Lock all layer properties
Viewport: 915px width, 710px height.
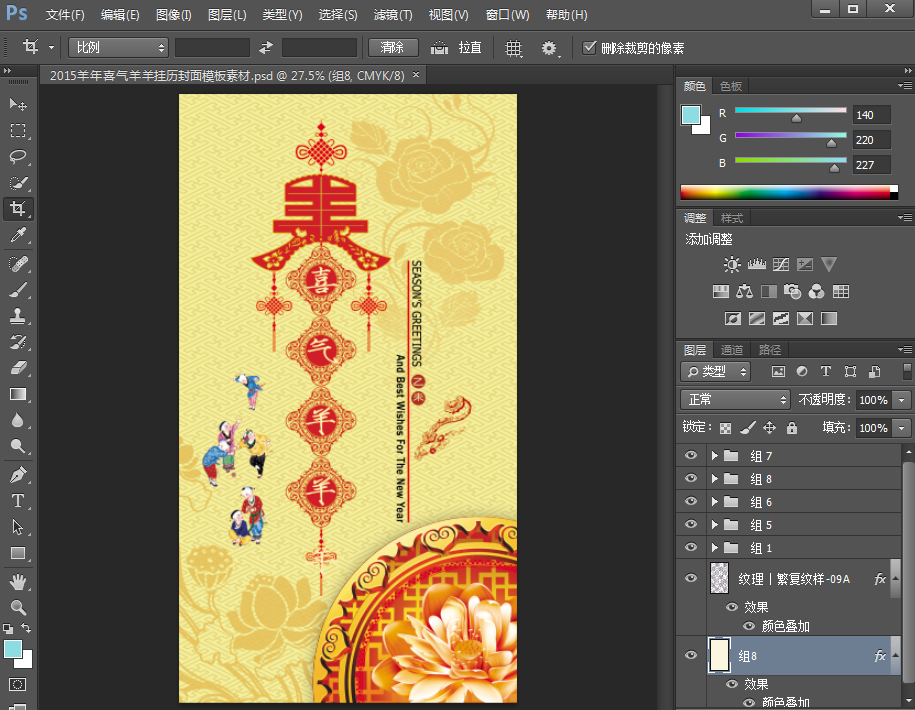pyautogui.click(x=792, y=428)
